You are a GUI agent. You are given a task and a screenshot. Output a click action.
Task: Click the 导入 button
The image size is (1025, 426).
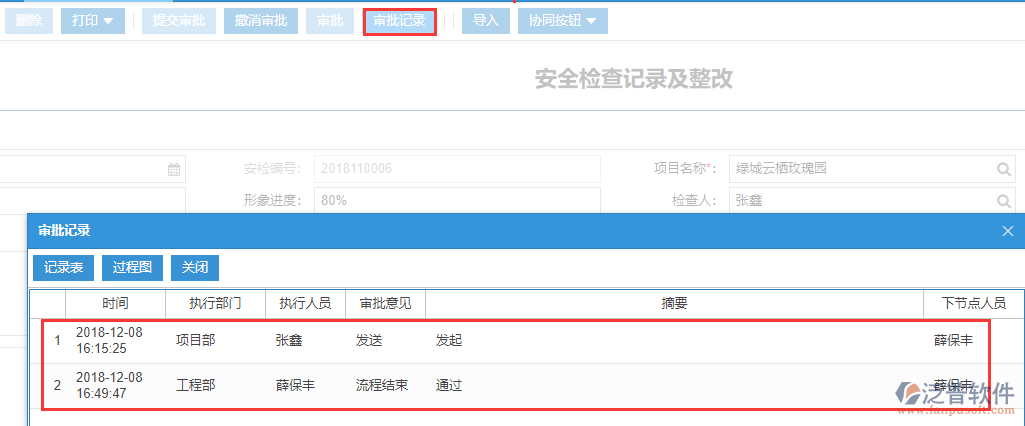485,20
